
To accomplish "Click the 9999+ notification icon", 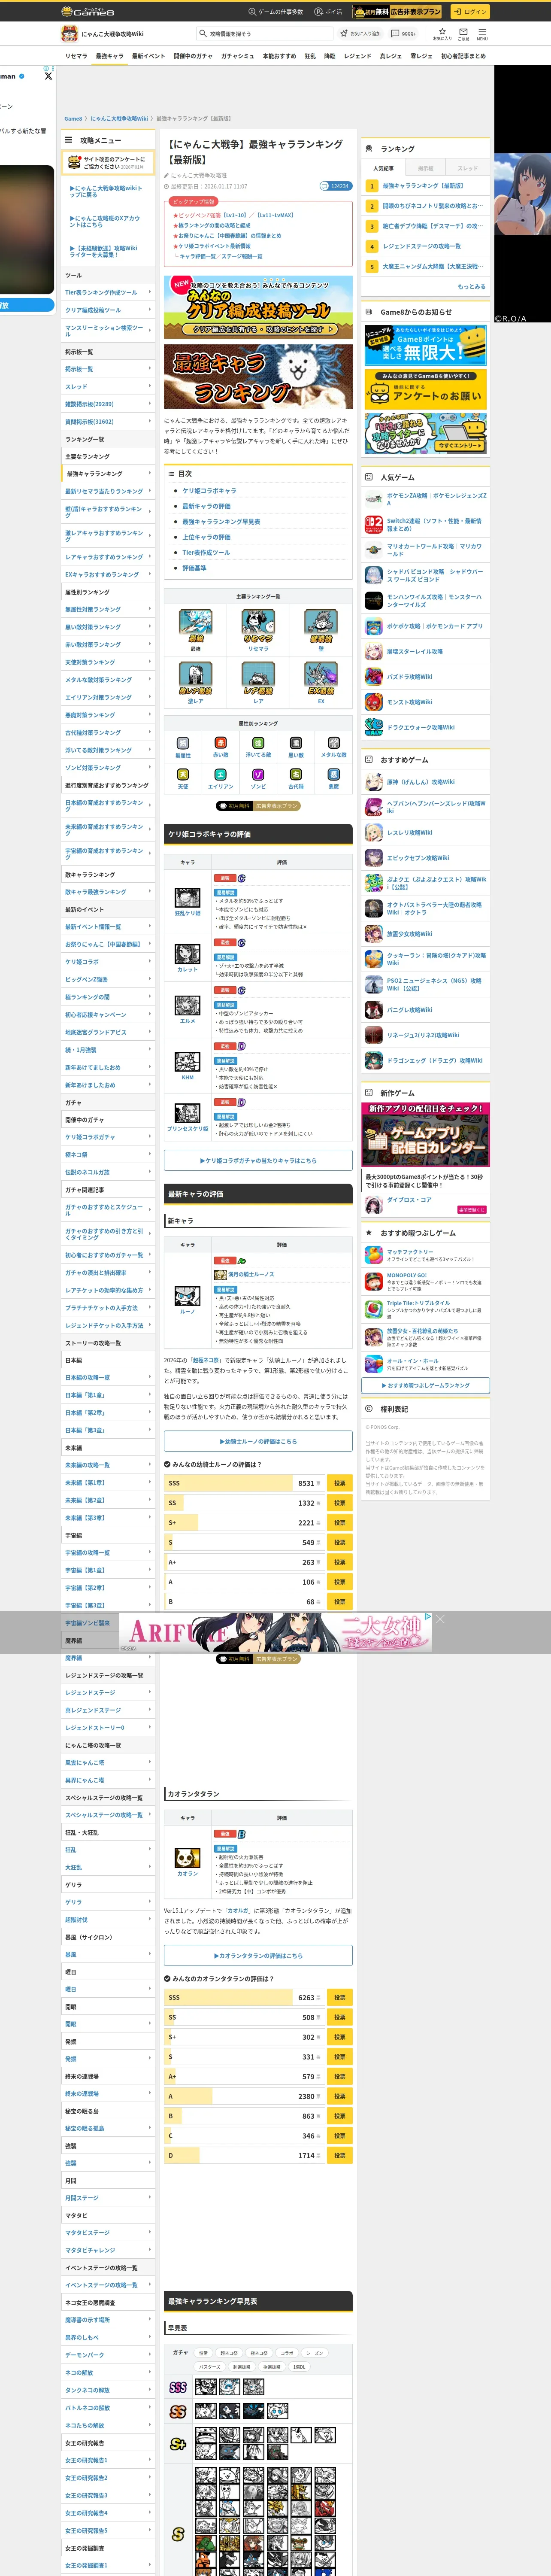I will tap(404, 33).
